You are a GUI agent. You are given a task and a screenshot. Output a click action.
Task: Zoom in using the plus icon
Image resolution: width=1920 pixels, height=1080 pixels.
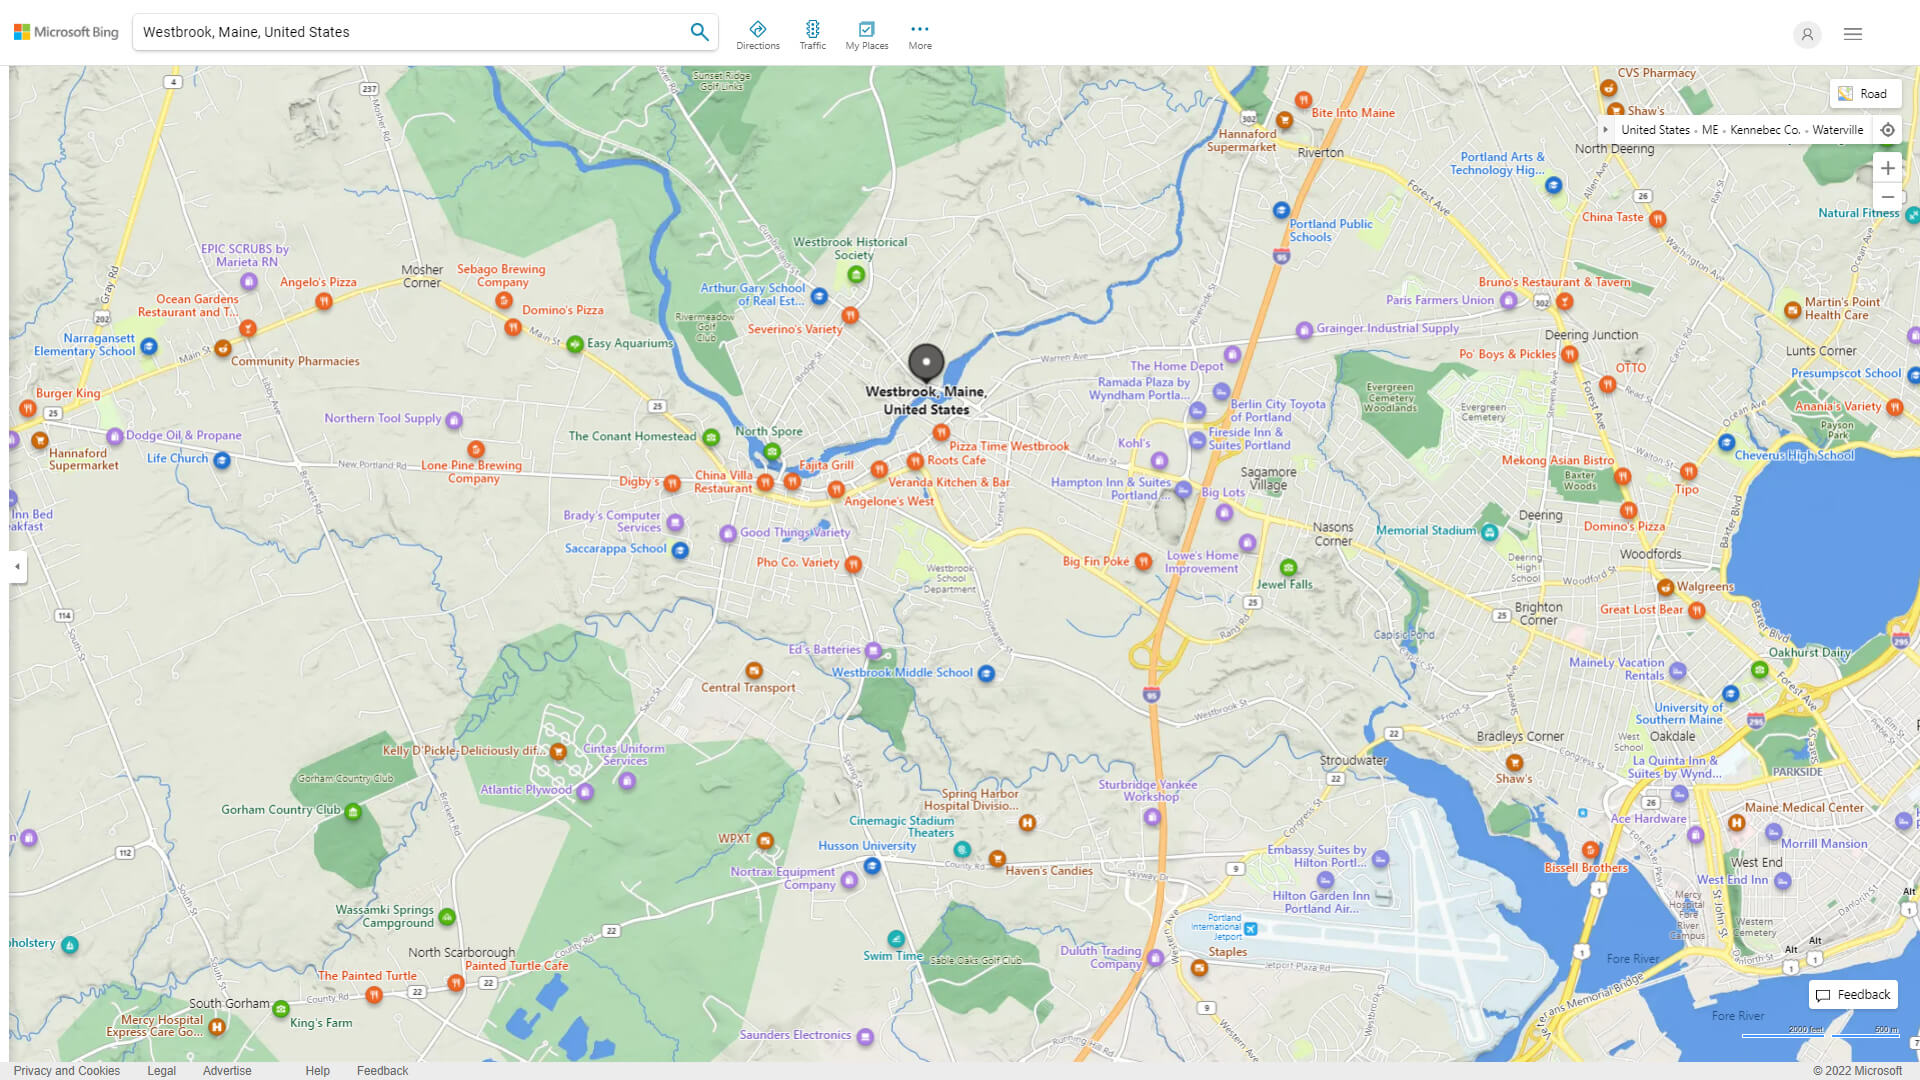1888,168
